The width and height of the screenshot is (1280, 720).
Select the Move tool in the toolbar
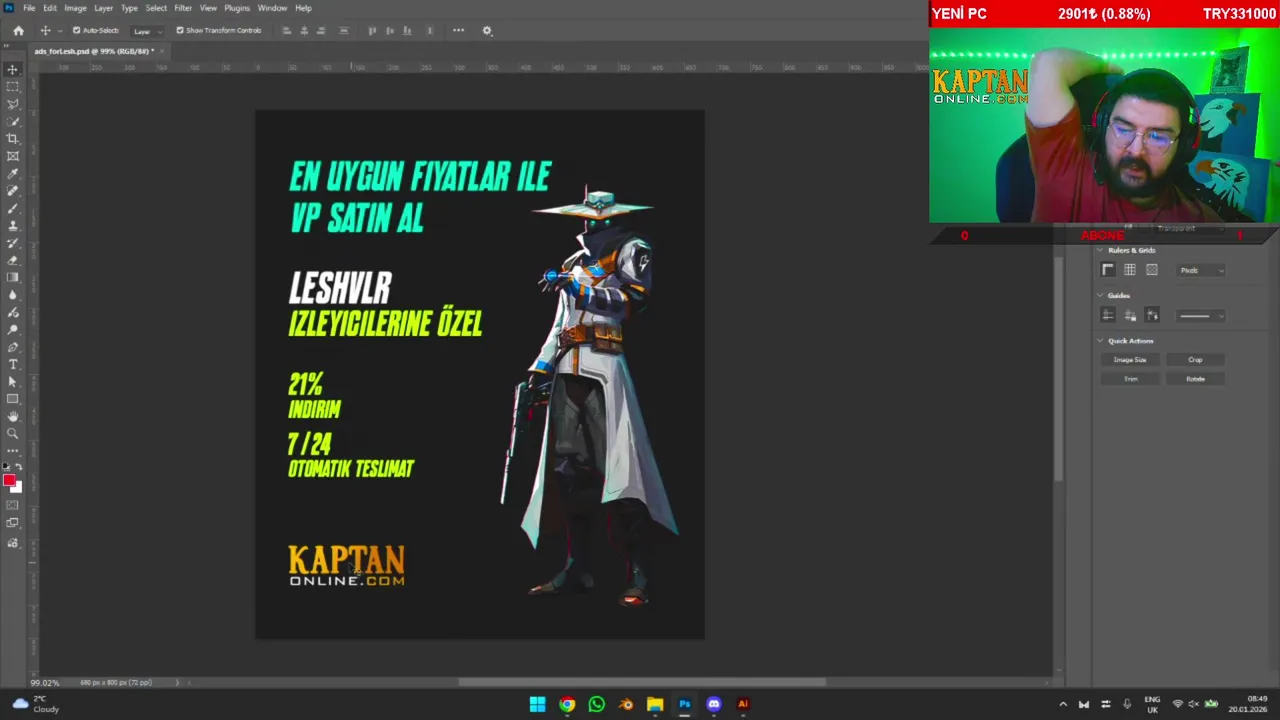(x=13, y=69)
